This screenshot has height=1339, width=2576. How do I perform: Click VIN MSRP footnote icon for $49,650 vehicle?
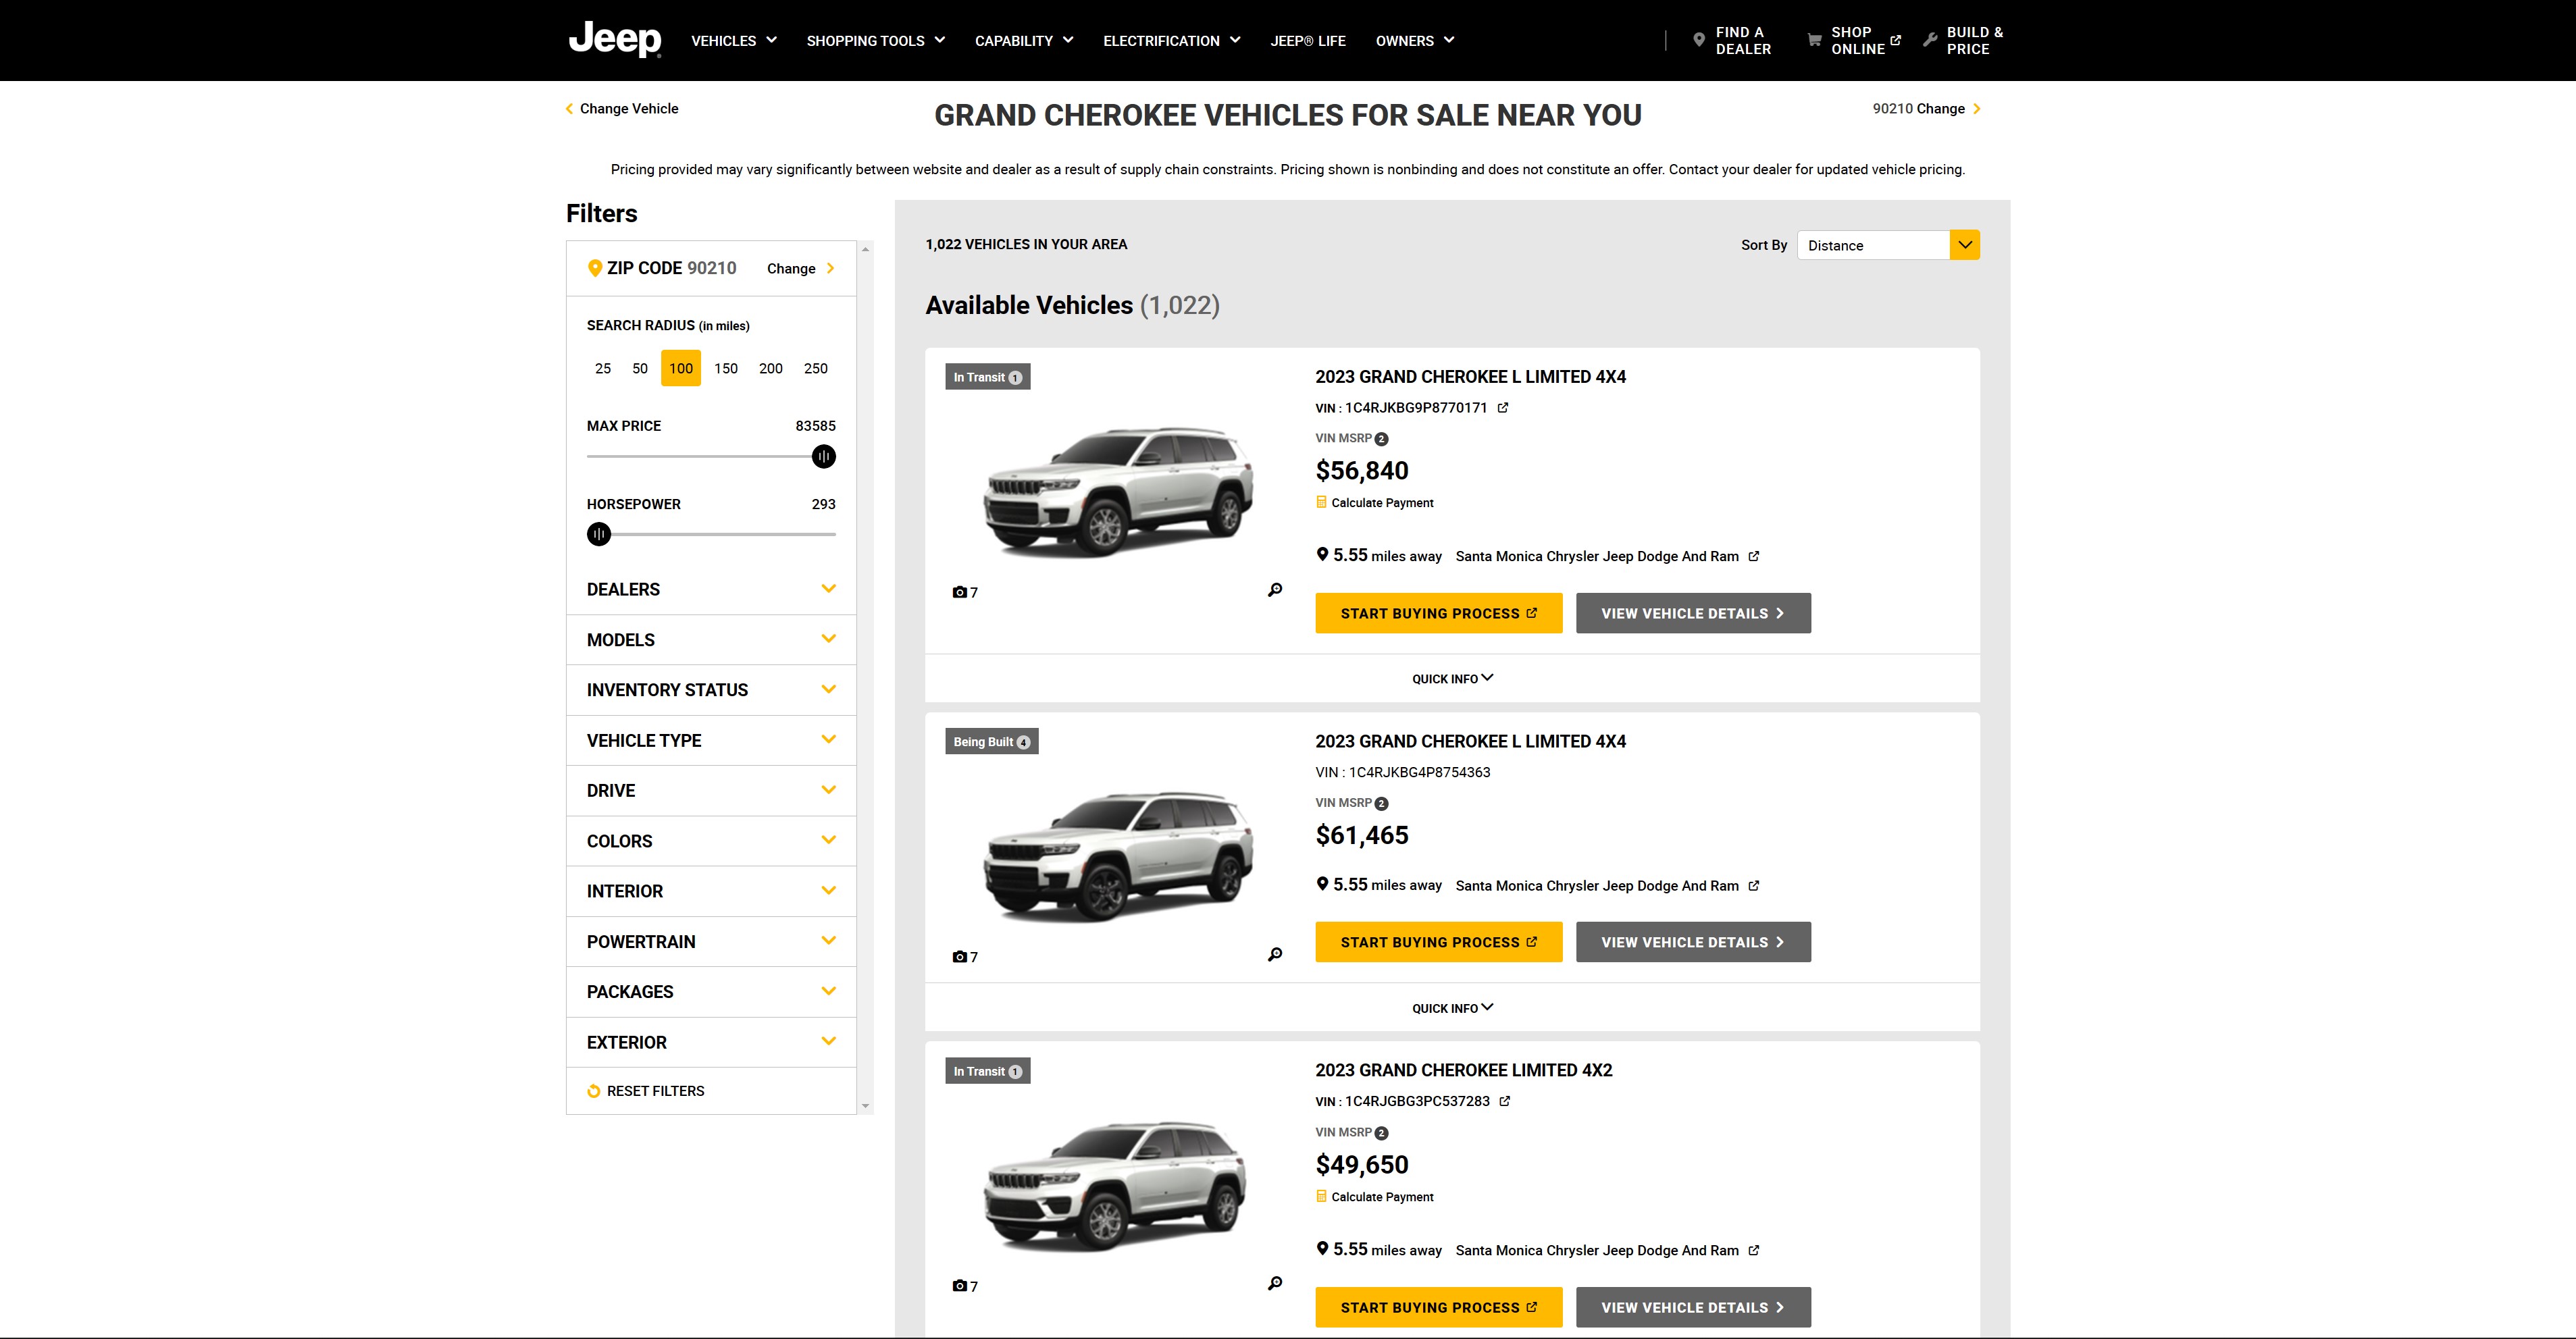(1381, 1133)
